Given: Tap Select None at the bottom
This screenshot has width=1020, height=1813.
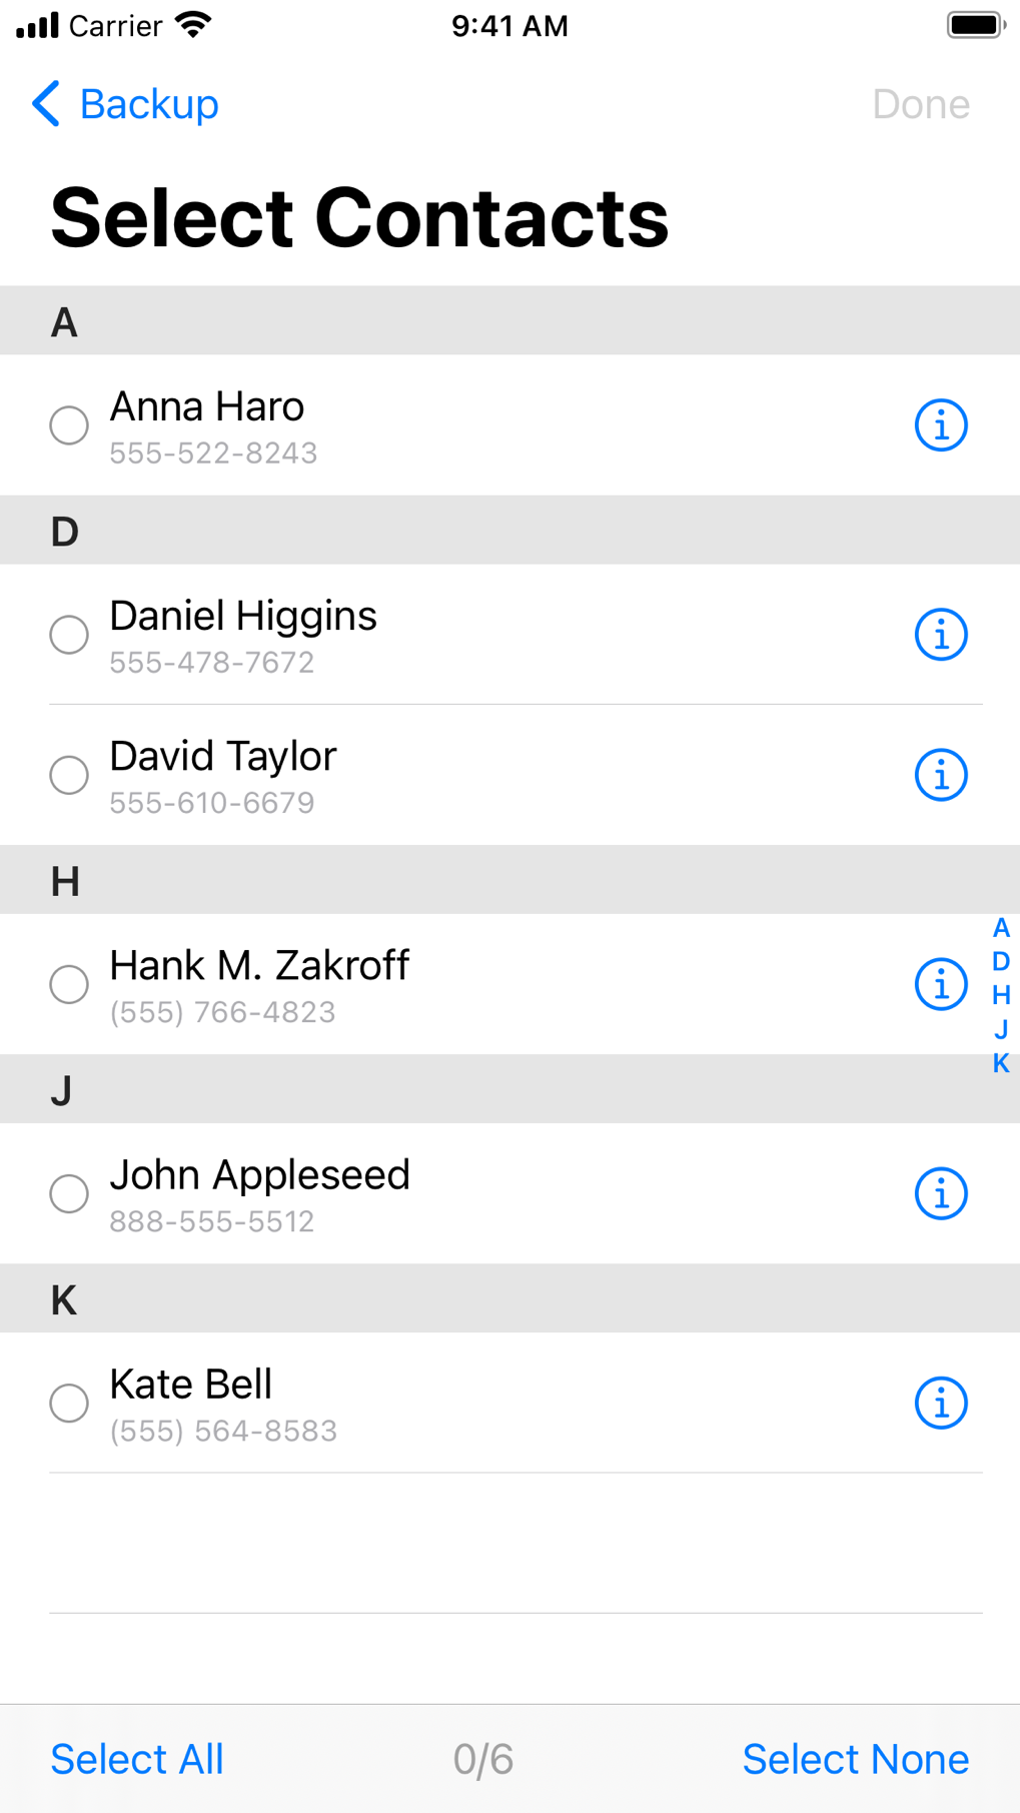Looking at the screenshot, I should click(855, 1759).
